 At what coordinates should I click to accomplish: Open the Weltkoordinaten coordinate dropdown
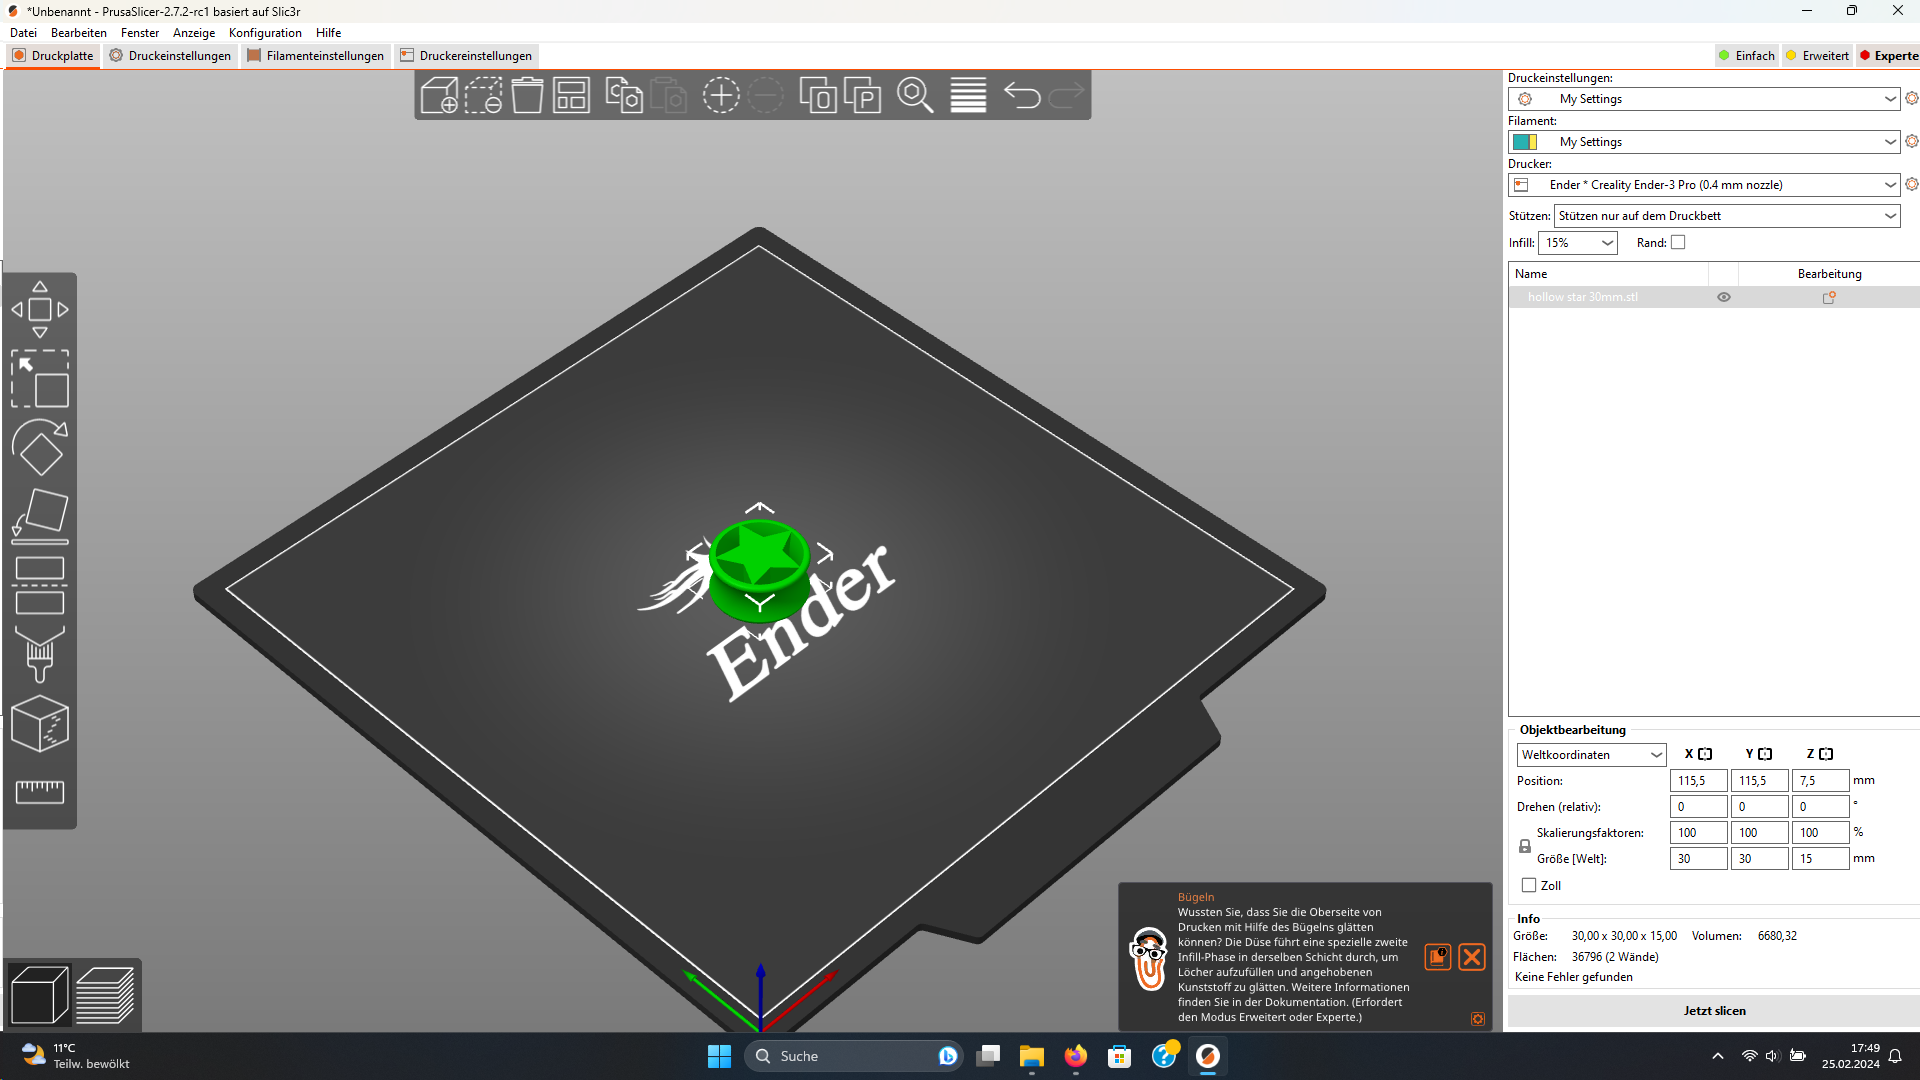pyautogui.click(x=1591, y=755)
